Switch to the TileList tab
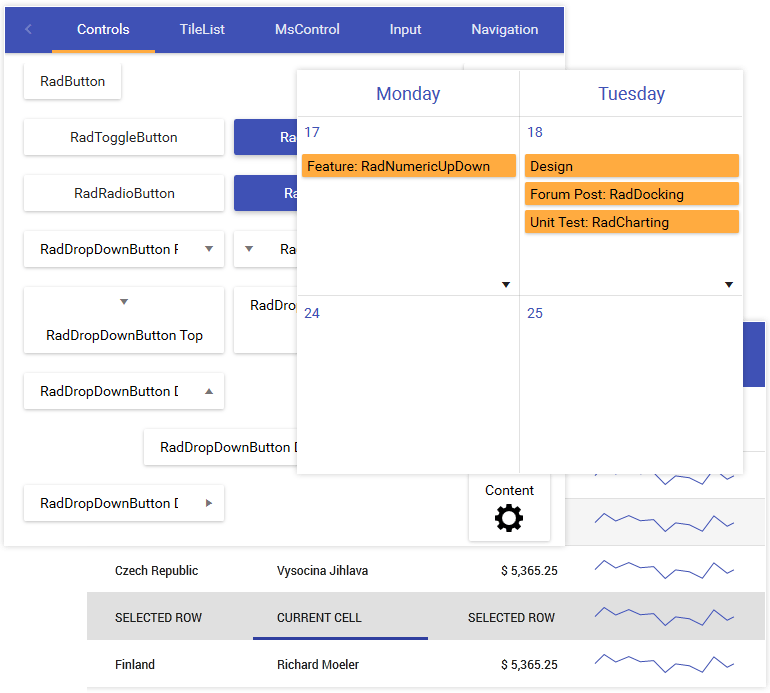The height and width of the screenshot is (693, 770). point(202,29)
